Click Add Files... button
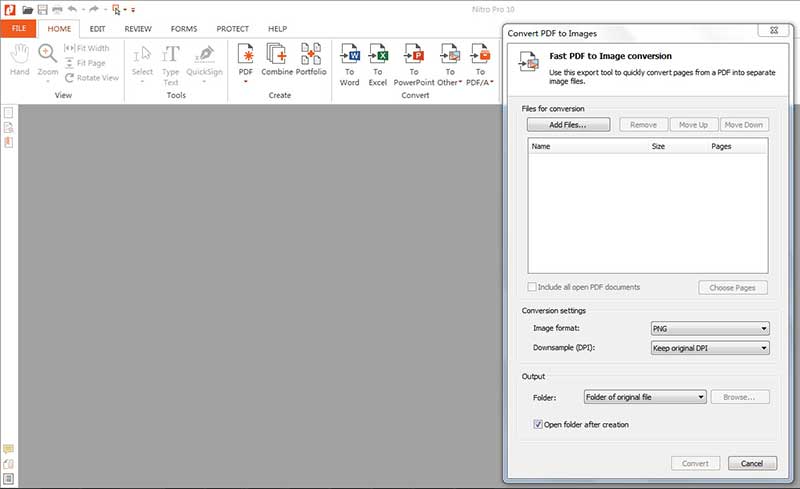 click(x=568, y=125)
